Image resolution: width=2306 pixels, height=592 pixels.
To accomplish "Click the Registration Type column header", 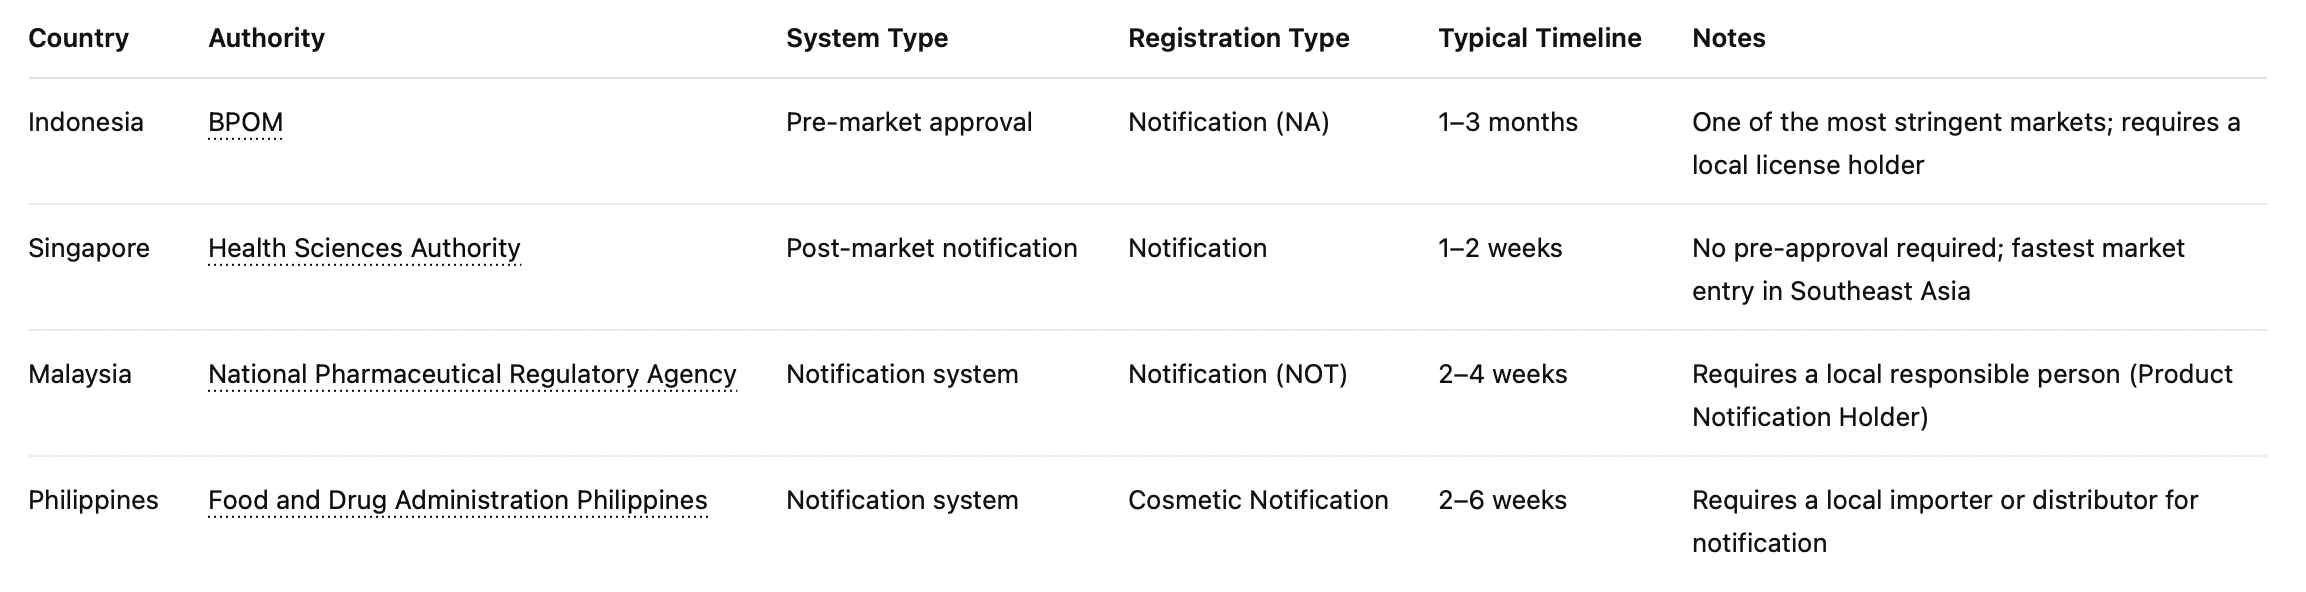I will (1238, 38).
